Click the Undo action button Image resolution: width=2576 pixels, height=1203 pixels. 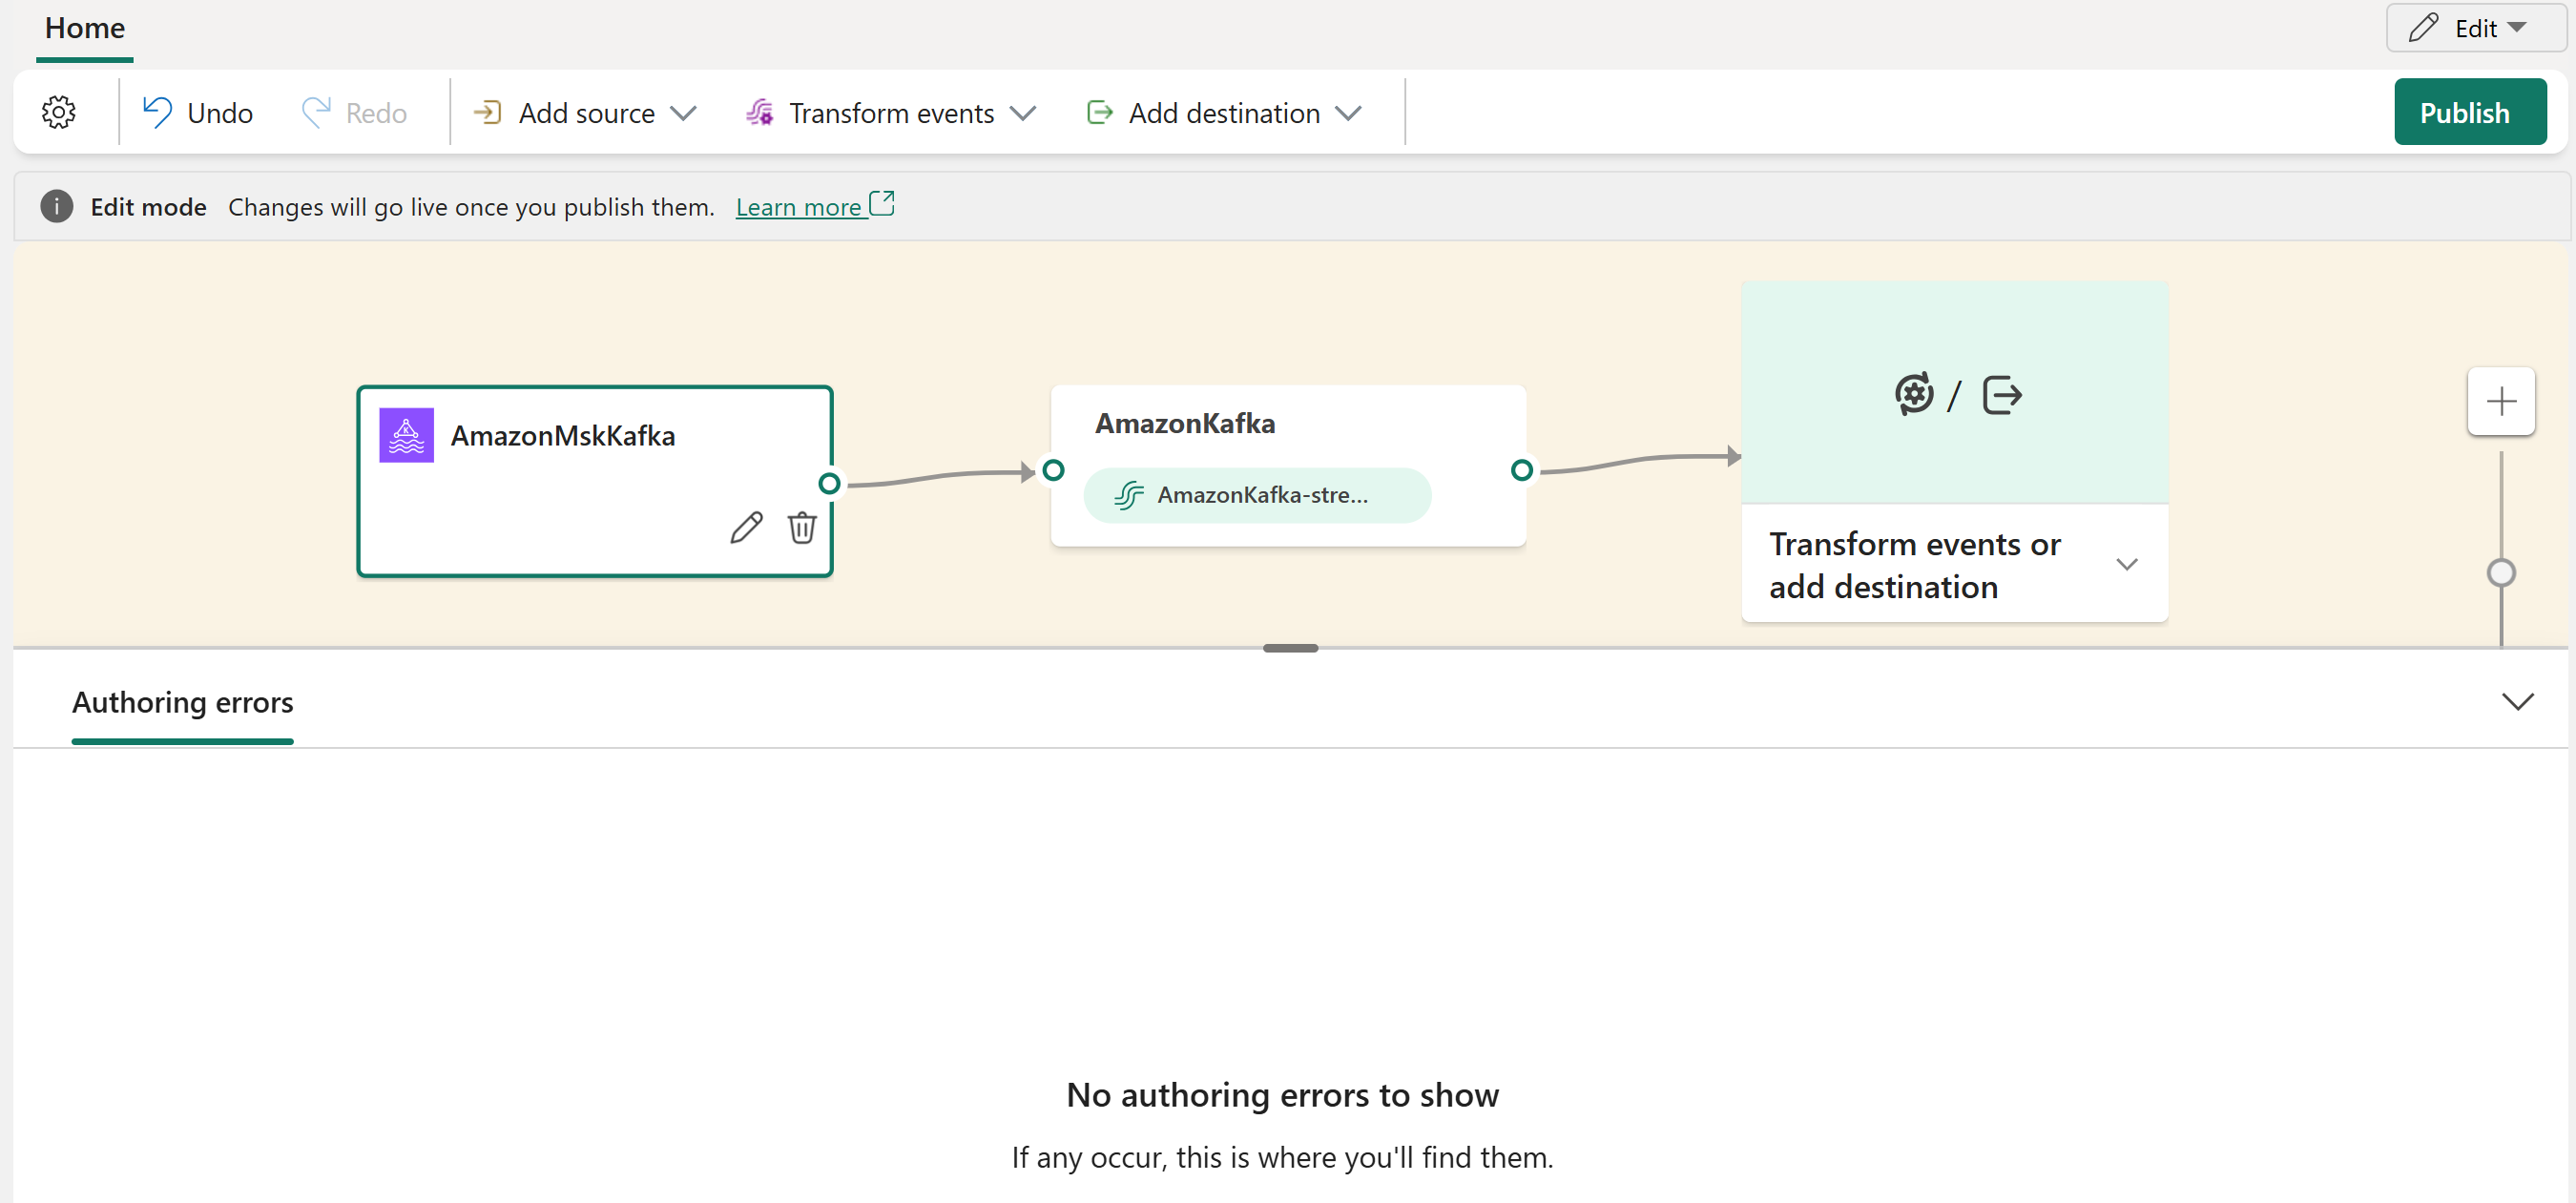click(x=197, y=112)
